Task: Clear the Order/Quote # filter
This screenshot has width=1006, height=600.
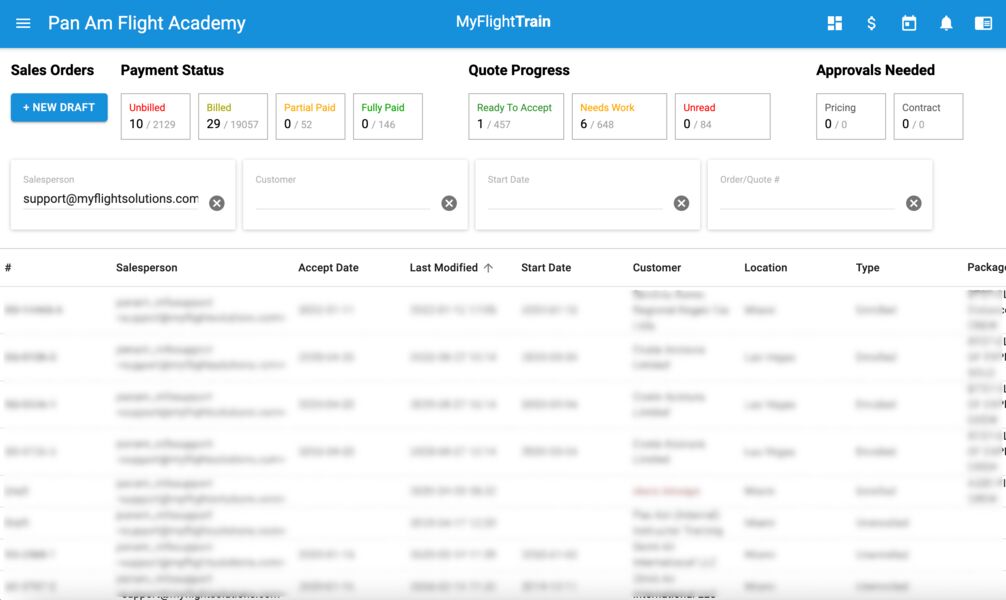Action: 914,203
